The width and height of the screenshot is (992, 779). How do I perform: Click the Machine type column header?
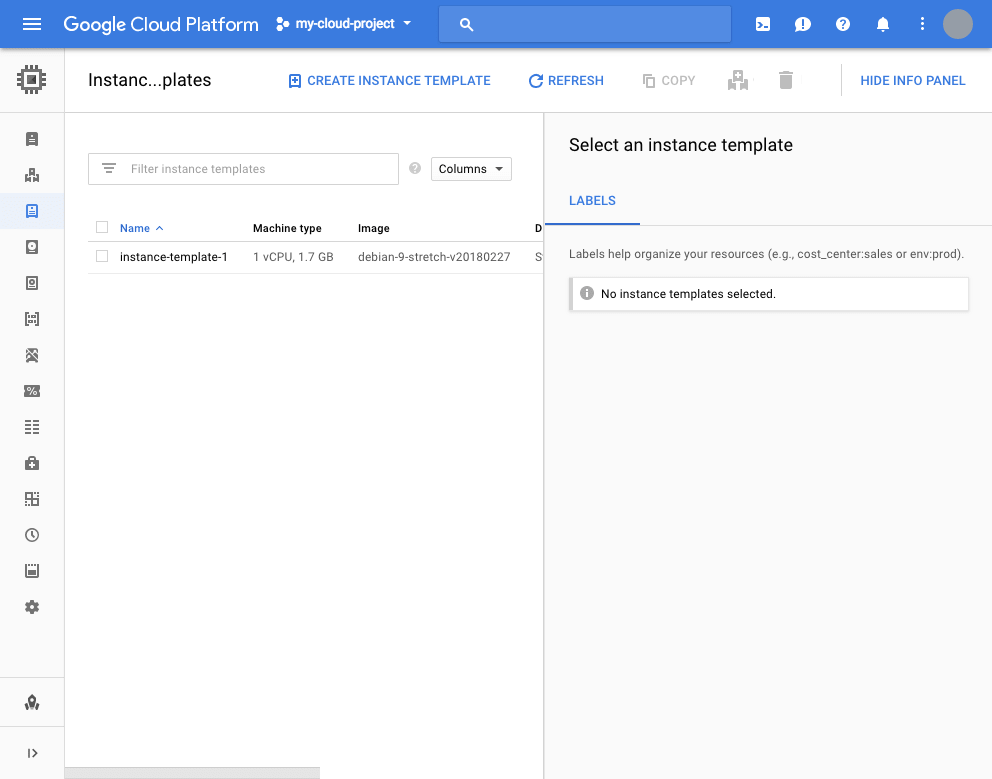287,228
